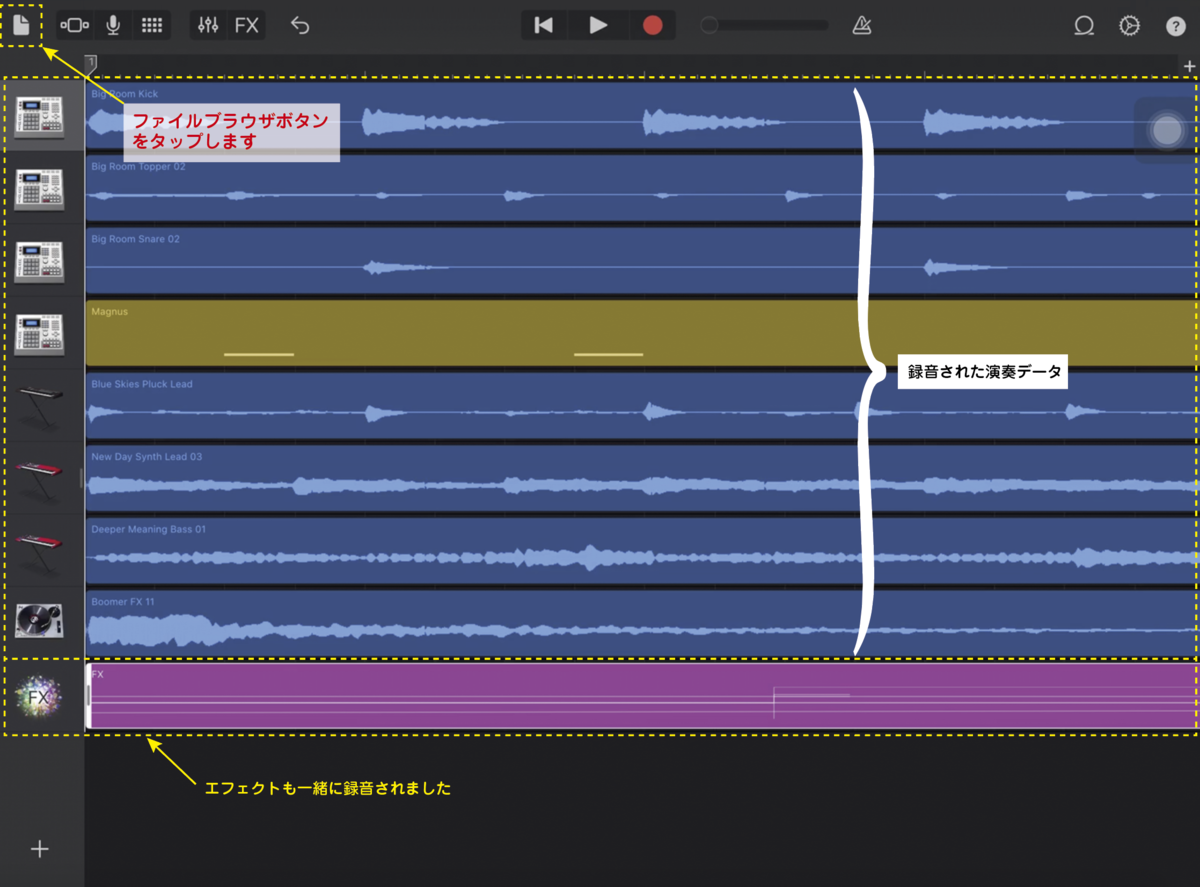
Task: Select the Big Room Snare 02 track icon
Action: click(40, 261)
